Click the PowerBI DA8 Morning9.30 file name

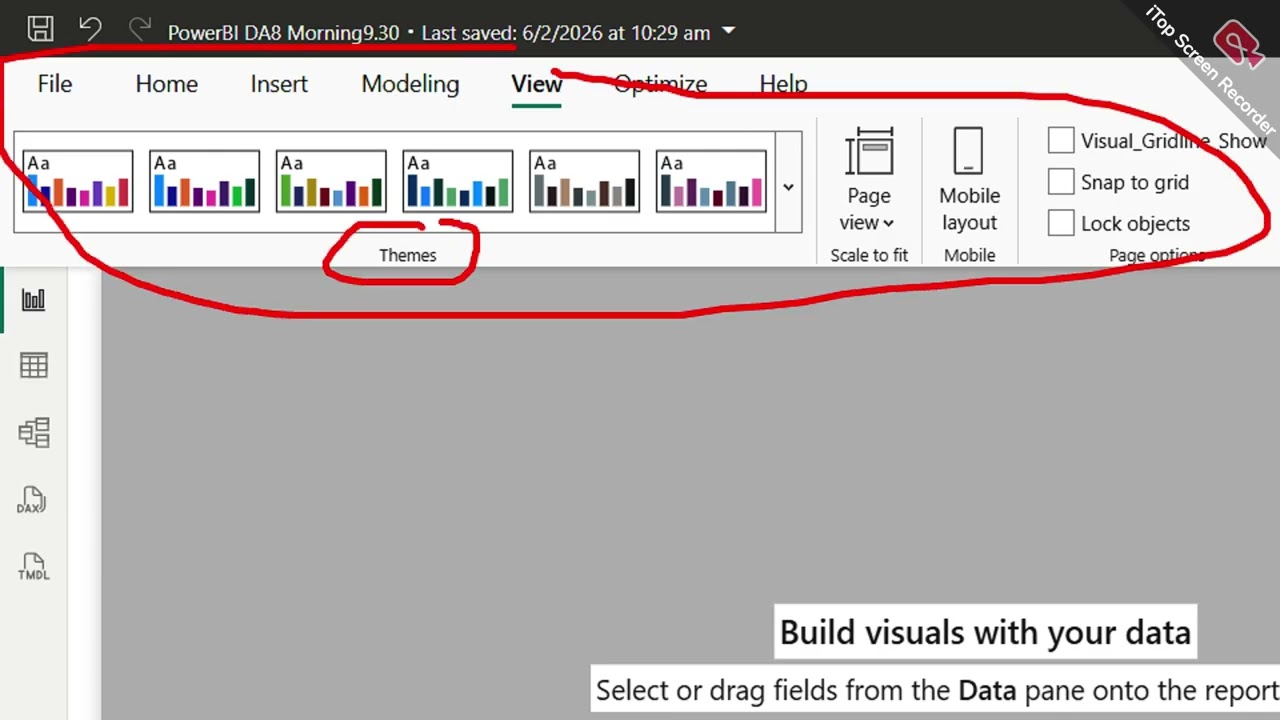click(x=284, y=33)
